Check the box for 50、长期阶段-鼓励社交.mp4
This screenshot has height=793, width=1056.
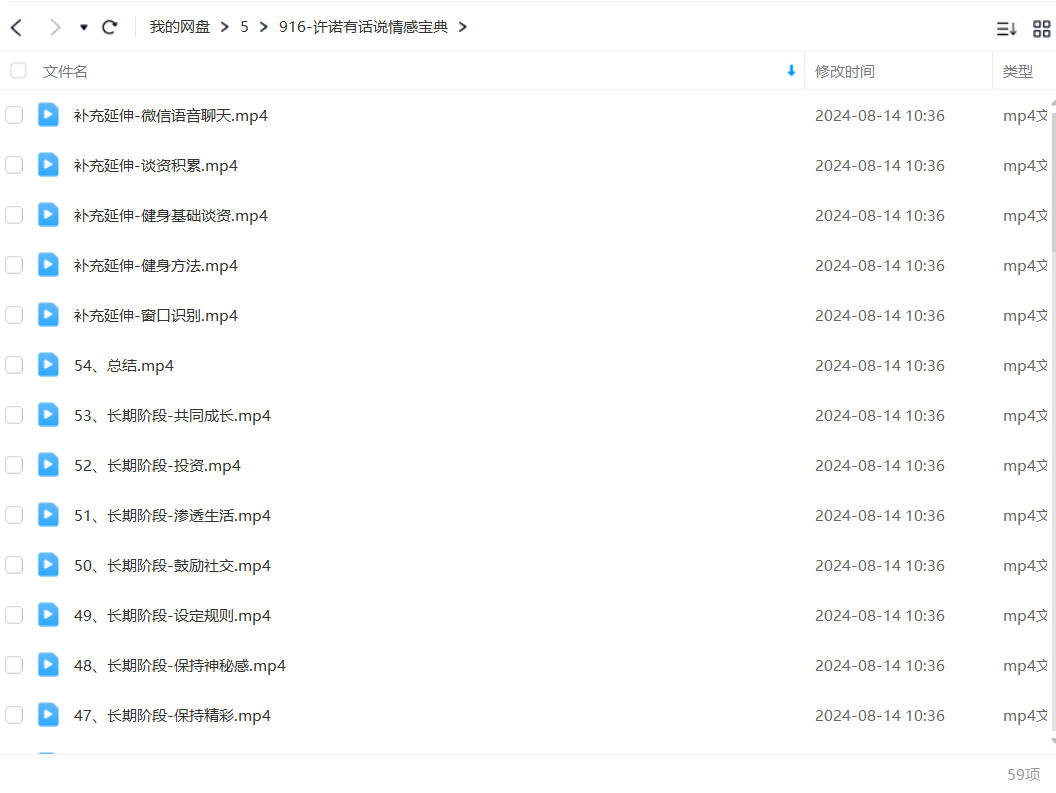pyautogui.click(x=14, y=565)
